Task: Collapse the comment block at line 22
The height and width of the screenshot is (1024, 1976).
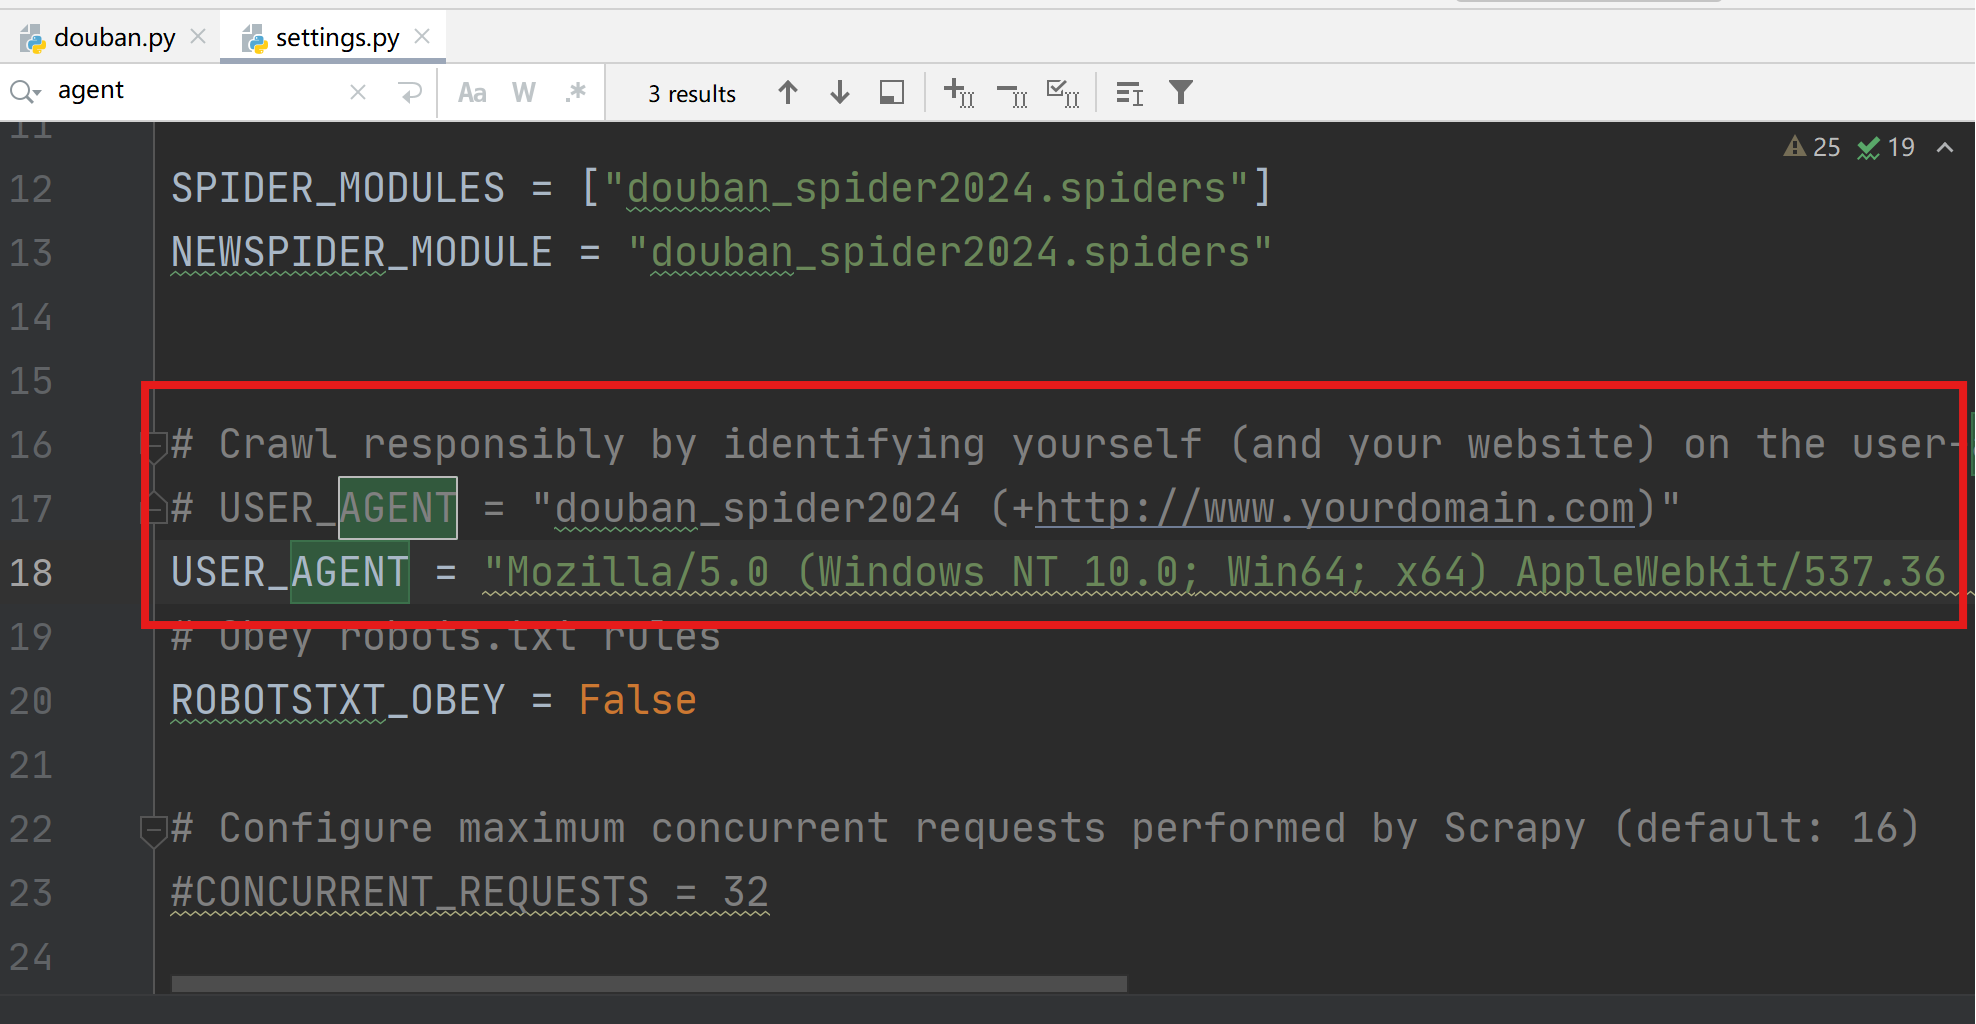Action: (154, 830)
